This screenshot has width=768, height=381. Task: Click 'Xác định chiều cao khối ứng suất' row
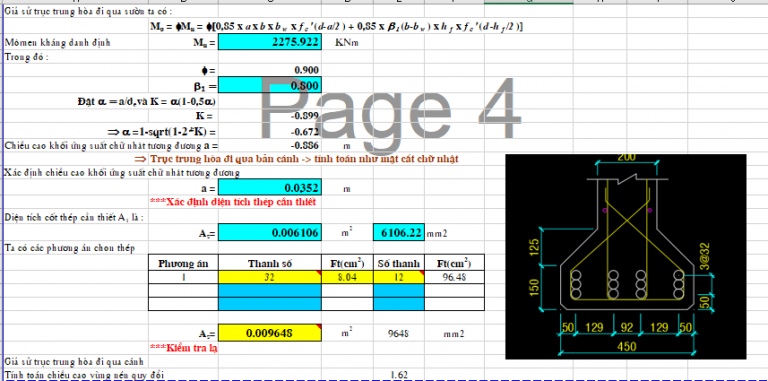tap(122, 173)
